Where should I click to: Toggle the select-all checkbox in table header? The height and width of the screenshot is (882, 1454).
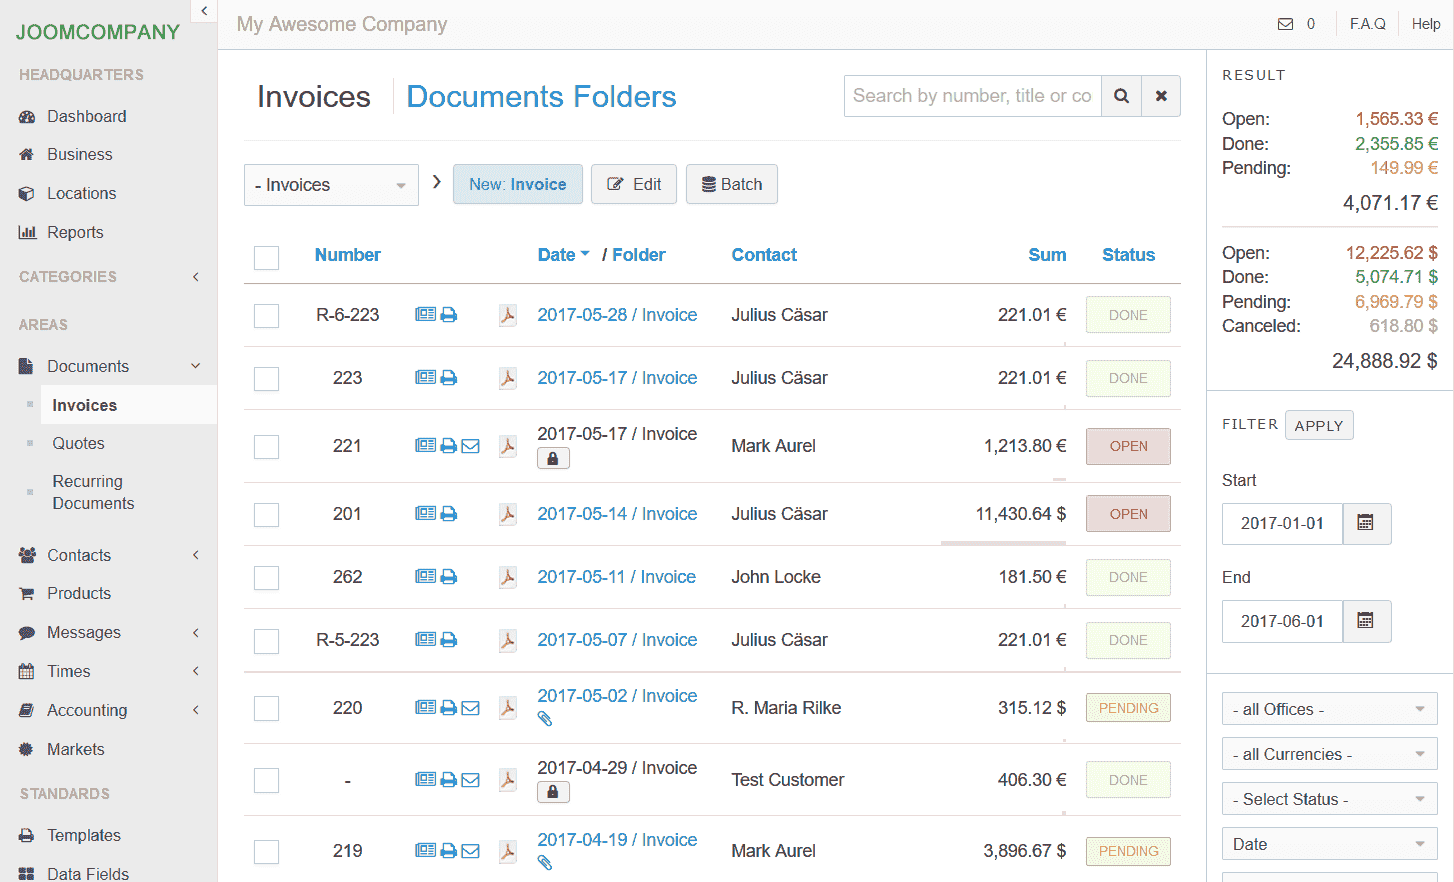pos(266,257)
